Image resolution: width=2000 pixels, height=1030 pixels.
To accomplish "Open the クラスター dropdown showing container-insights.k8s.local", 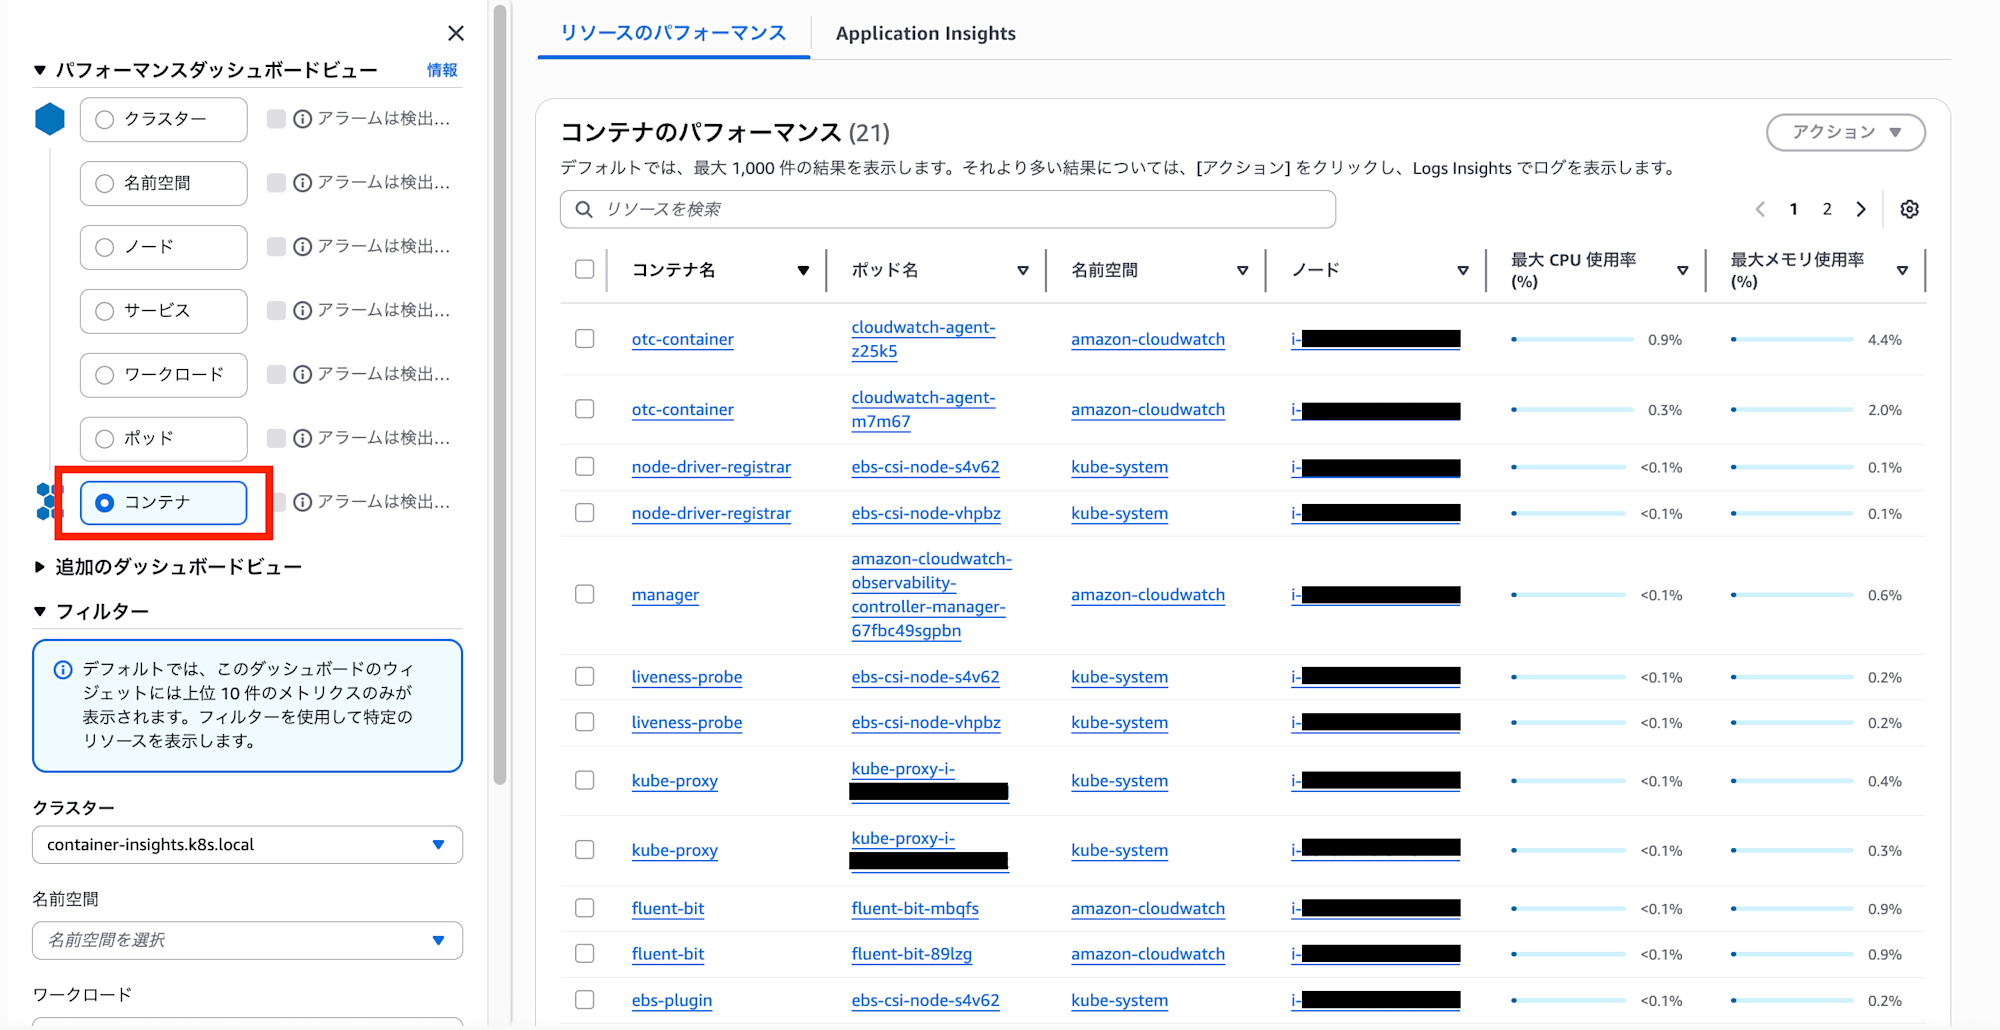I will tap(247, 845).
